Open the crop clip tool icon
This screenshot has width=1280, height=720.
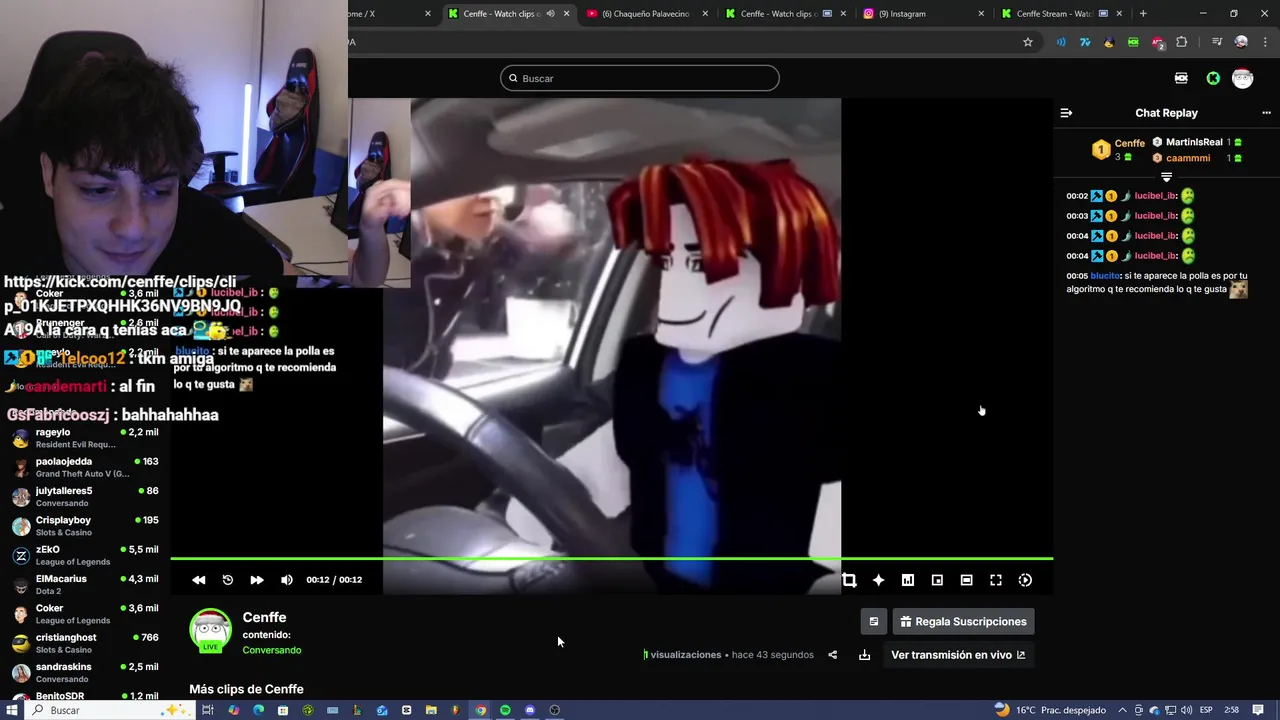[849, 580]
